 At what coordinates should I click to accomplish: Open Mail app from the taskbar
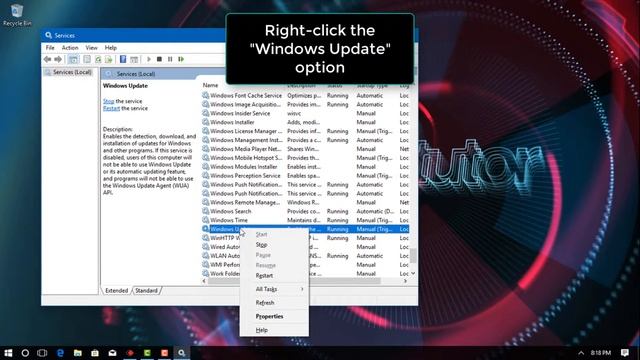(x=112, y=353)
